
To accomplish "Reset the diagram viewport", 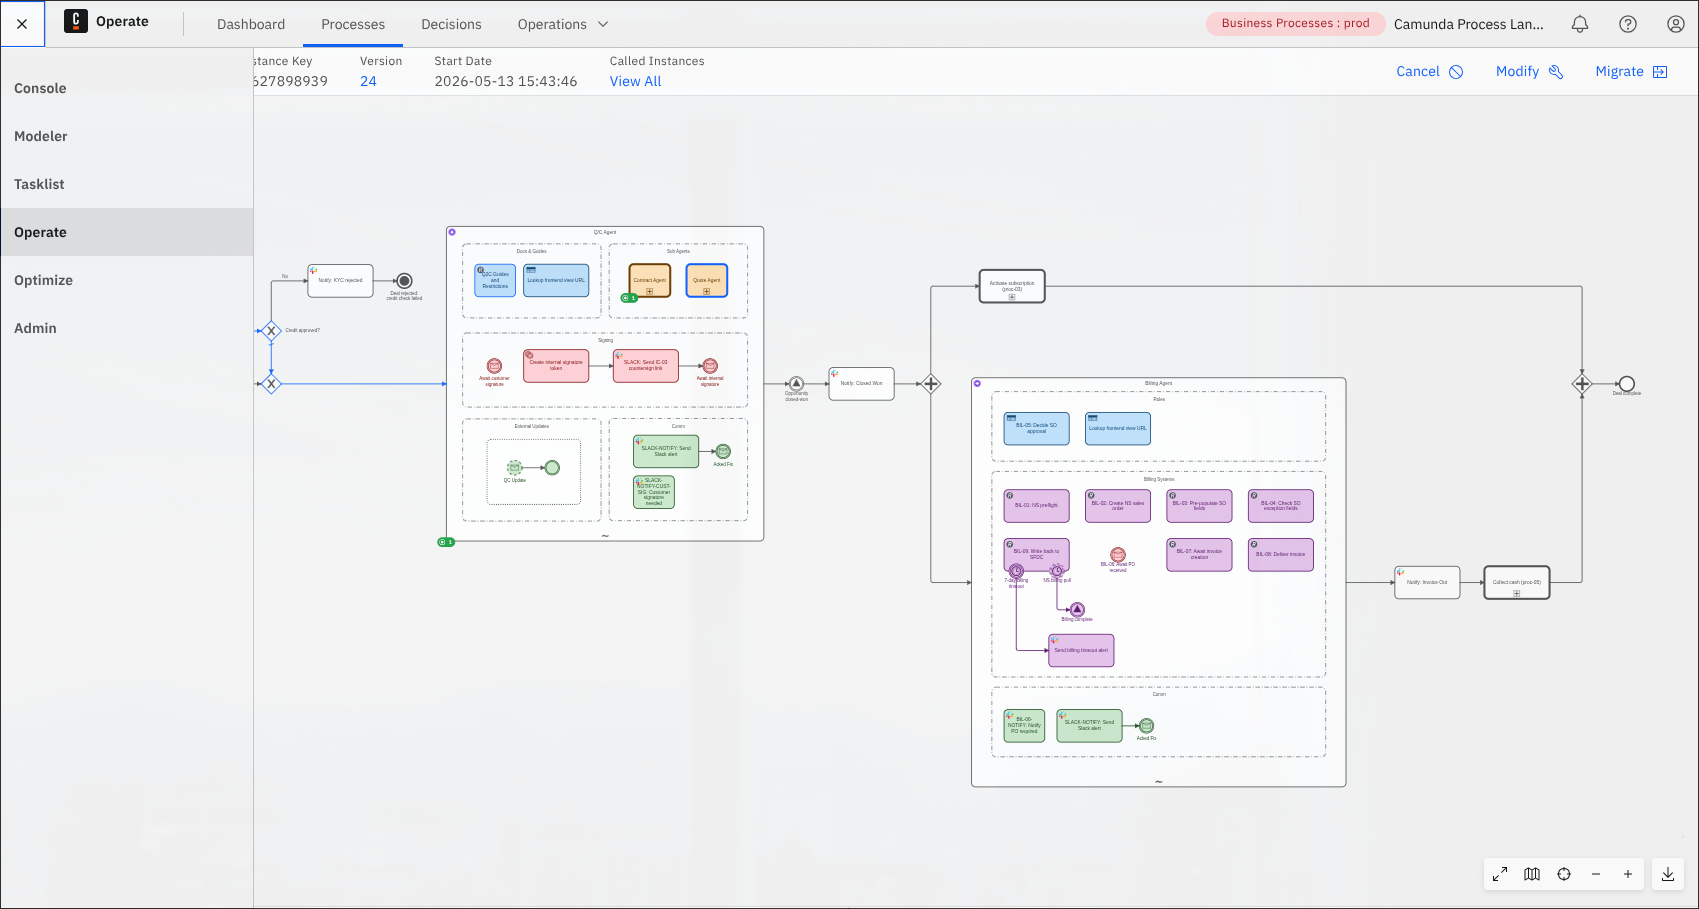I will [1564, 874].
